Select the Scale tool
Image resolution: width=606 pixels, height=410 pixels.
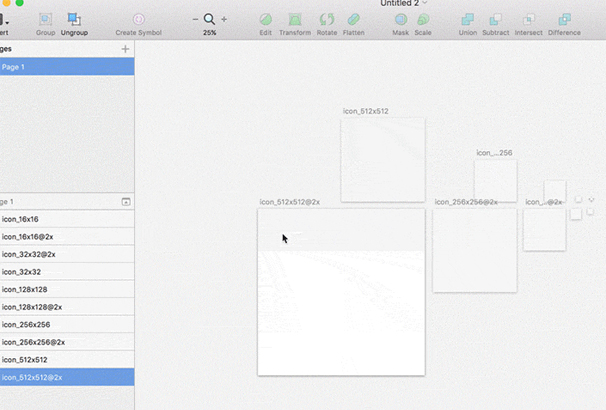tap(423, 20)
